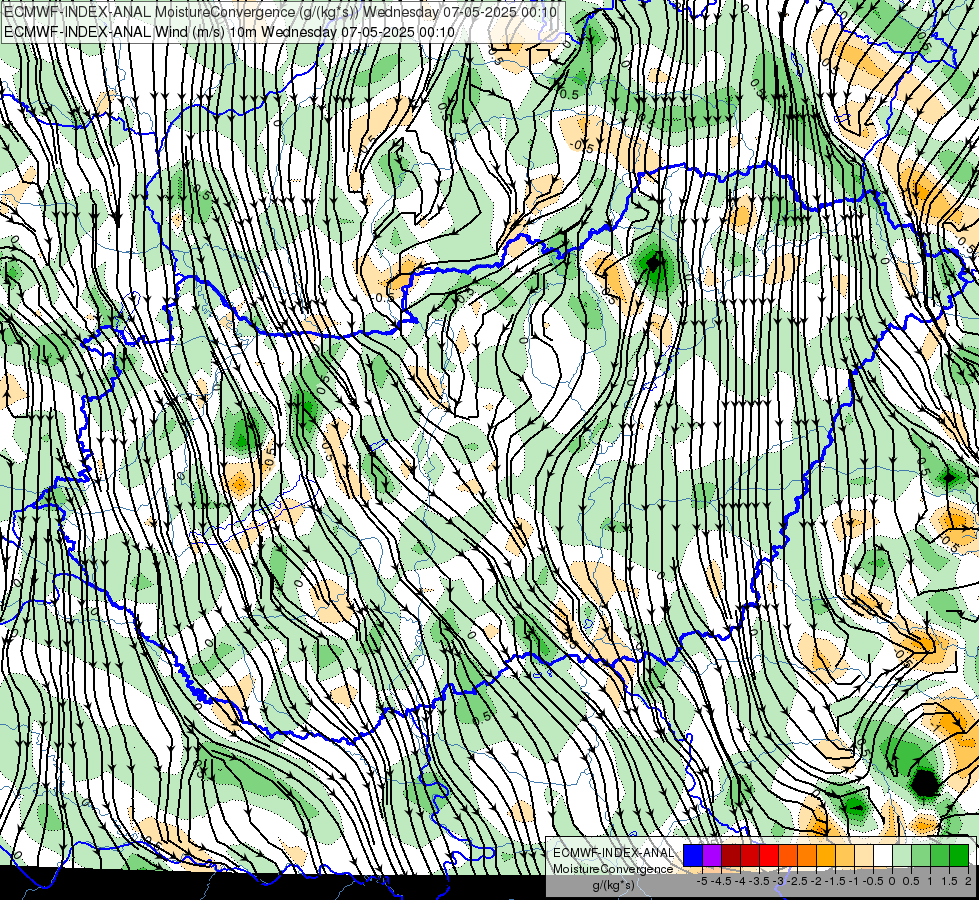Click the 'g/(kg*s)' unit label in legend
This screenshot has width=979, height=900.
tap(613, 885)
